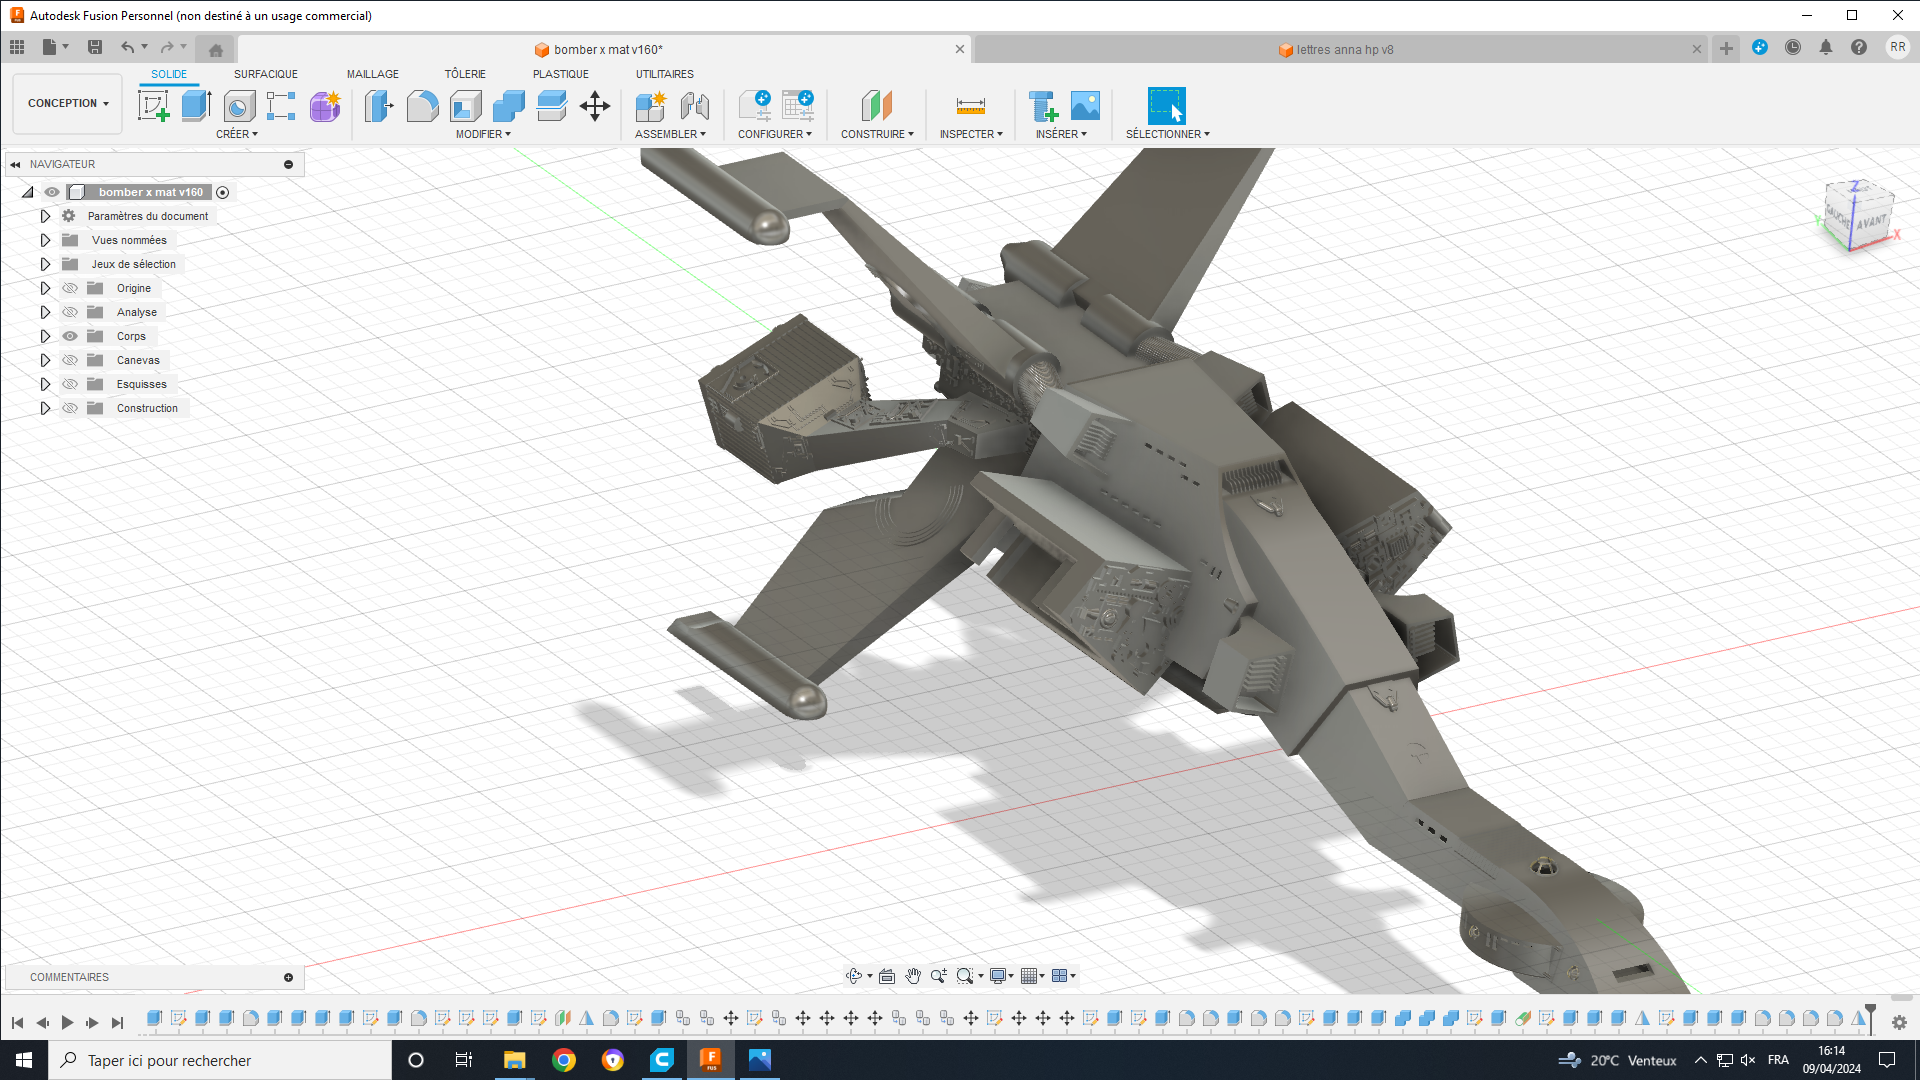Open the CONSTRUIRE menu label
Image resolution: width=1920 pixels, height=1080 pixels.
pyautogui.click(x=876, y=134)
